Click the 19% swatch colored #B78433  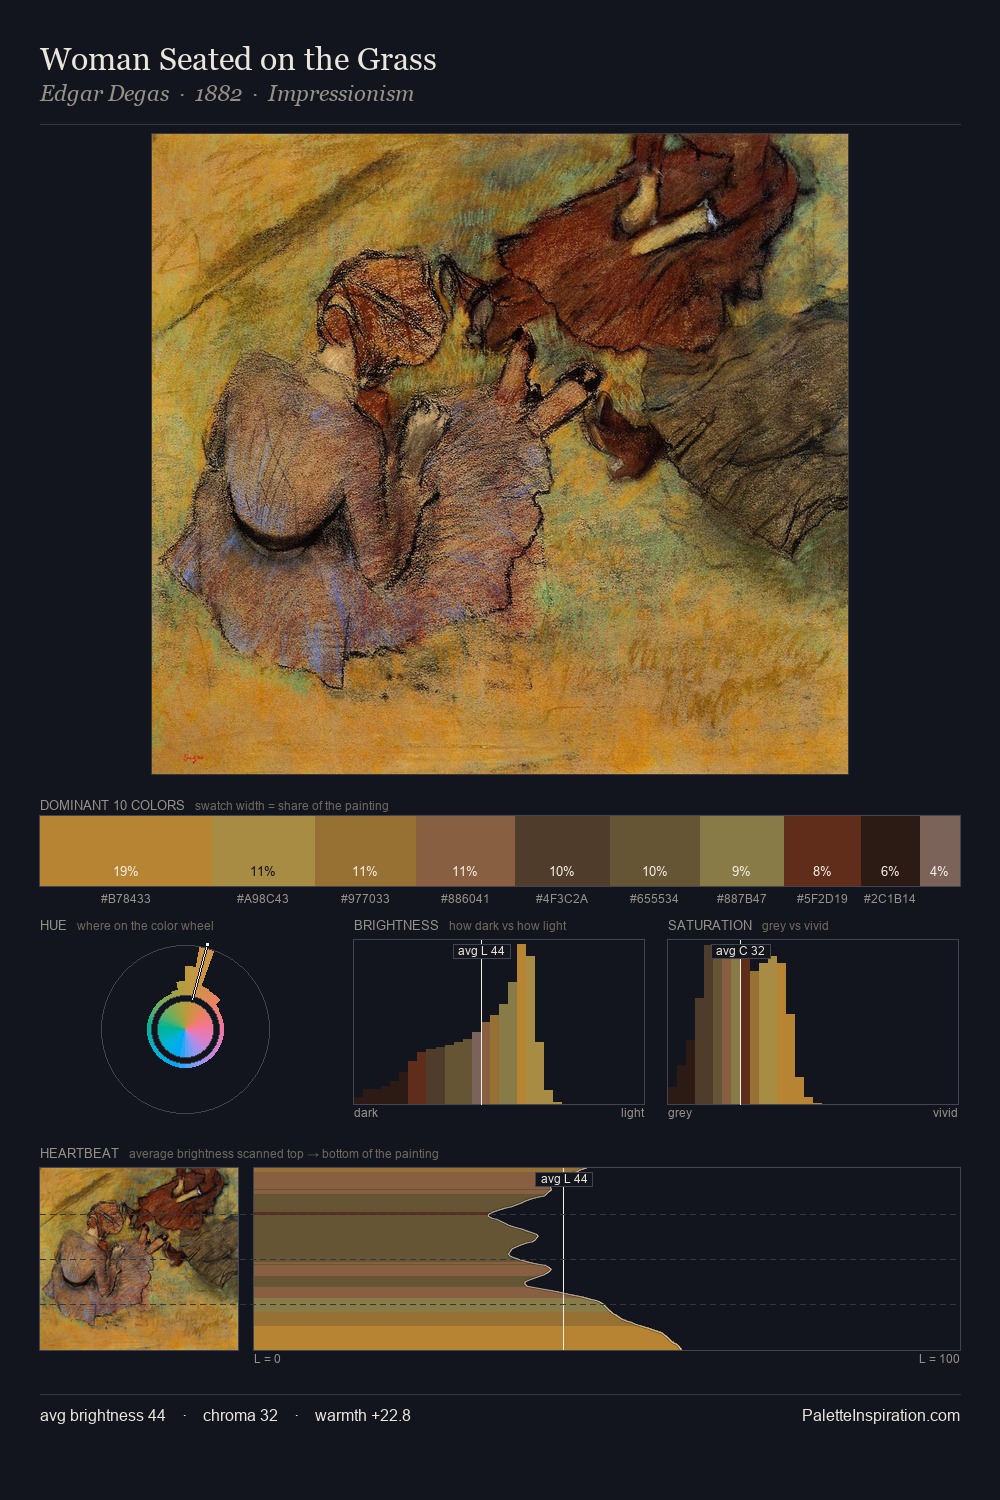pos(126,851)
